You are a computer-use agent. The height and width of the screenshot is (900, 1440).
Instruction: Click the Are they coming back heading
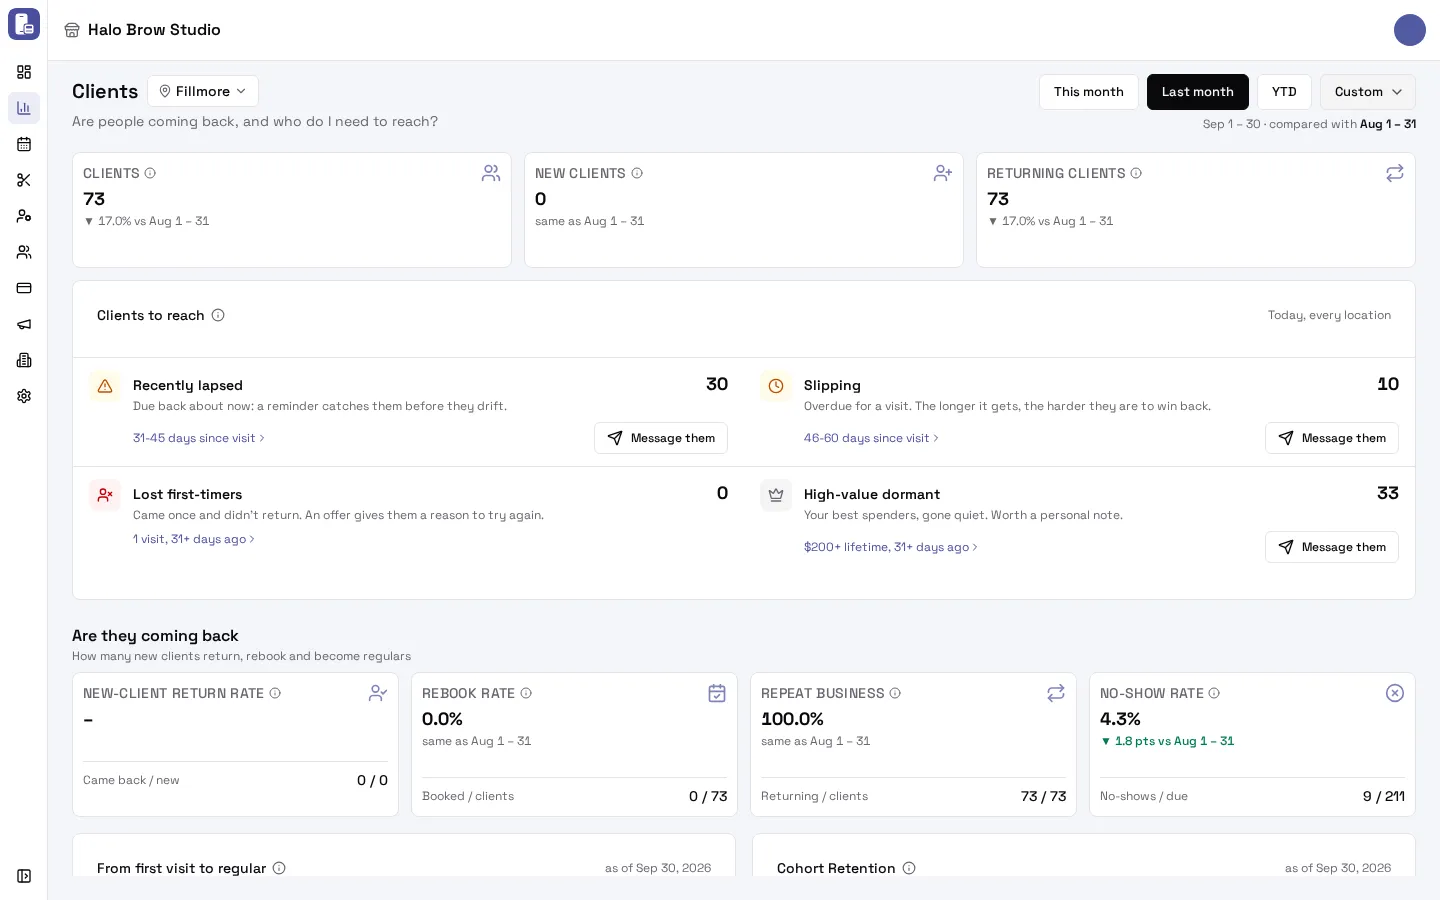click(155, 636)
